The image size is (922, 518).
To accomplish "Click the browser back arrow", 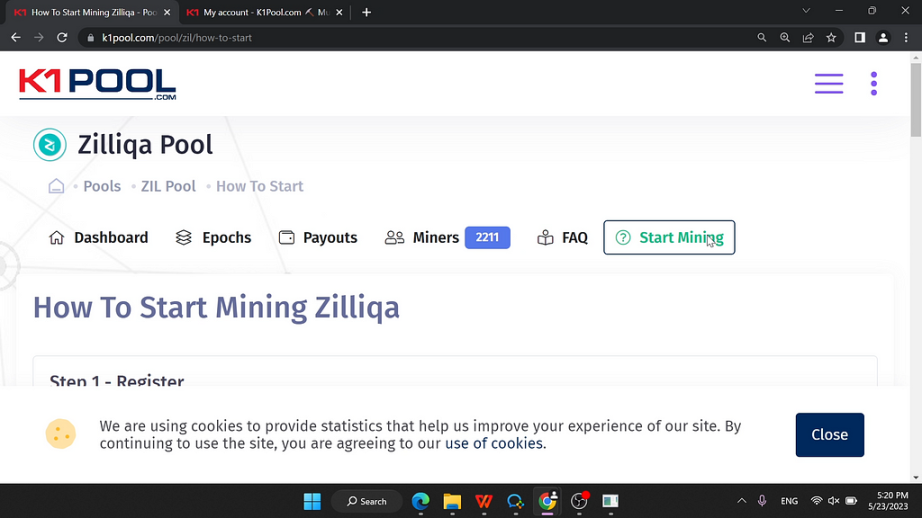I will (16, 38).
